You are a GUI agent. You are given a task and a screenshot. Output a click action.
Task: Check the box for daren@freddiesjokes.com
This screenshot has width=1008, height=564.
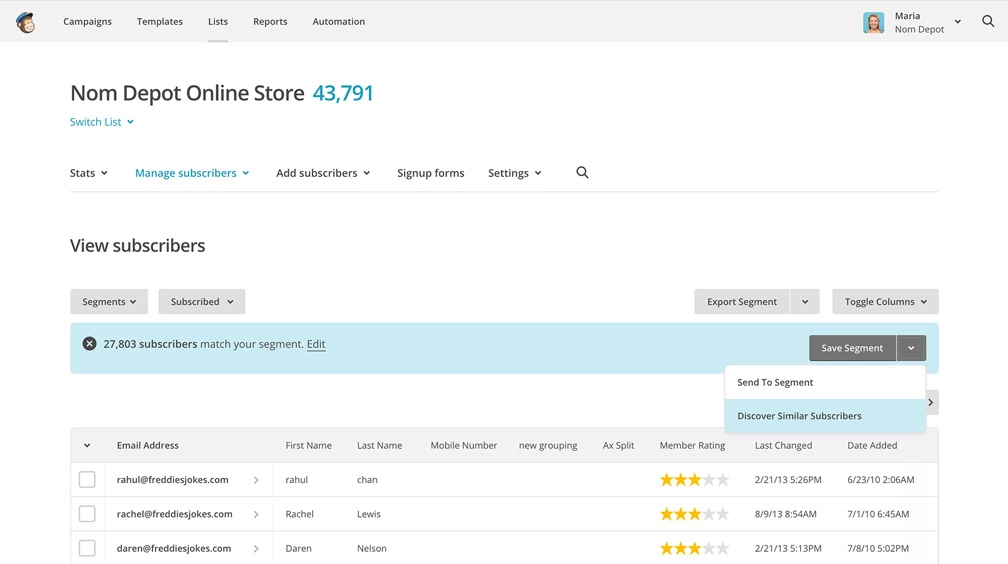pos(87,548)
